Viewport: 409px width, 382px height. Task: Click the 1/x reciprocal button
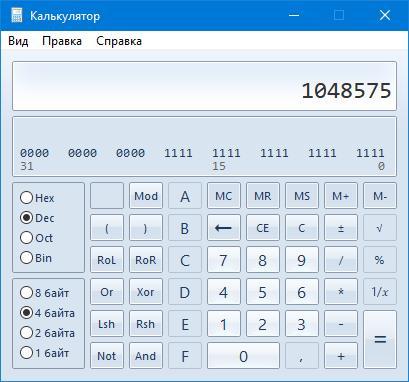click(380, 292)
